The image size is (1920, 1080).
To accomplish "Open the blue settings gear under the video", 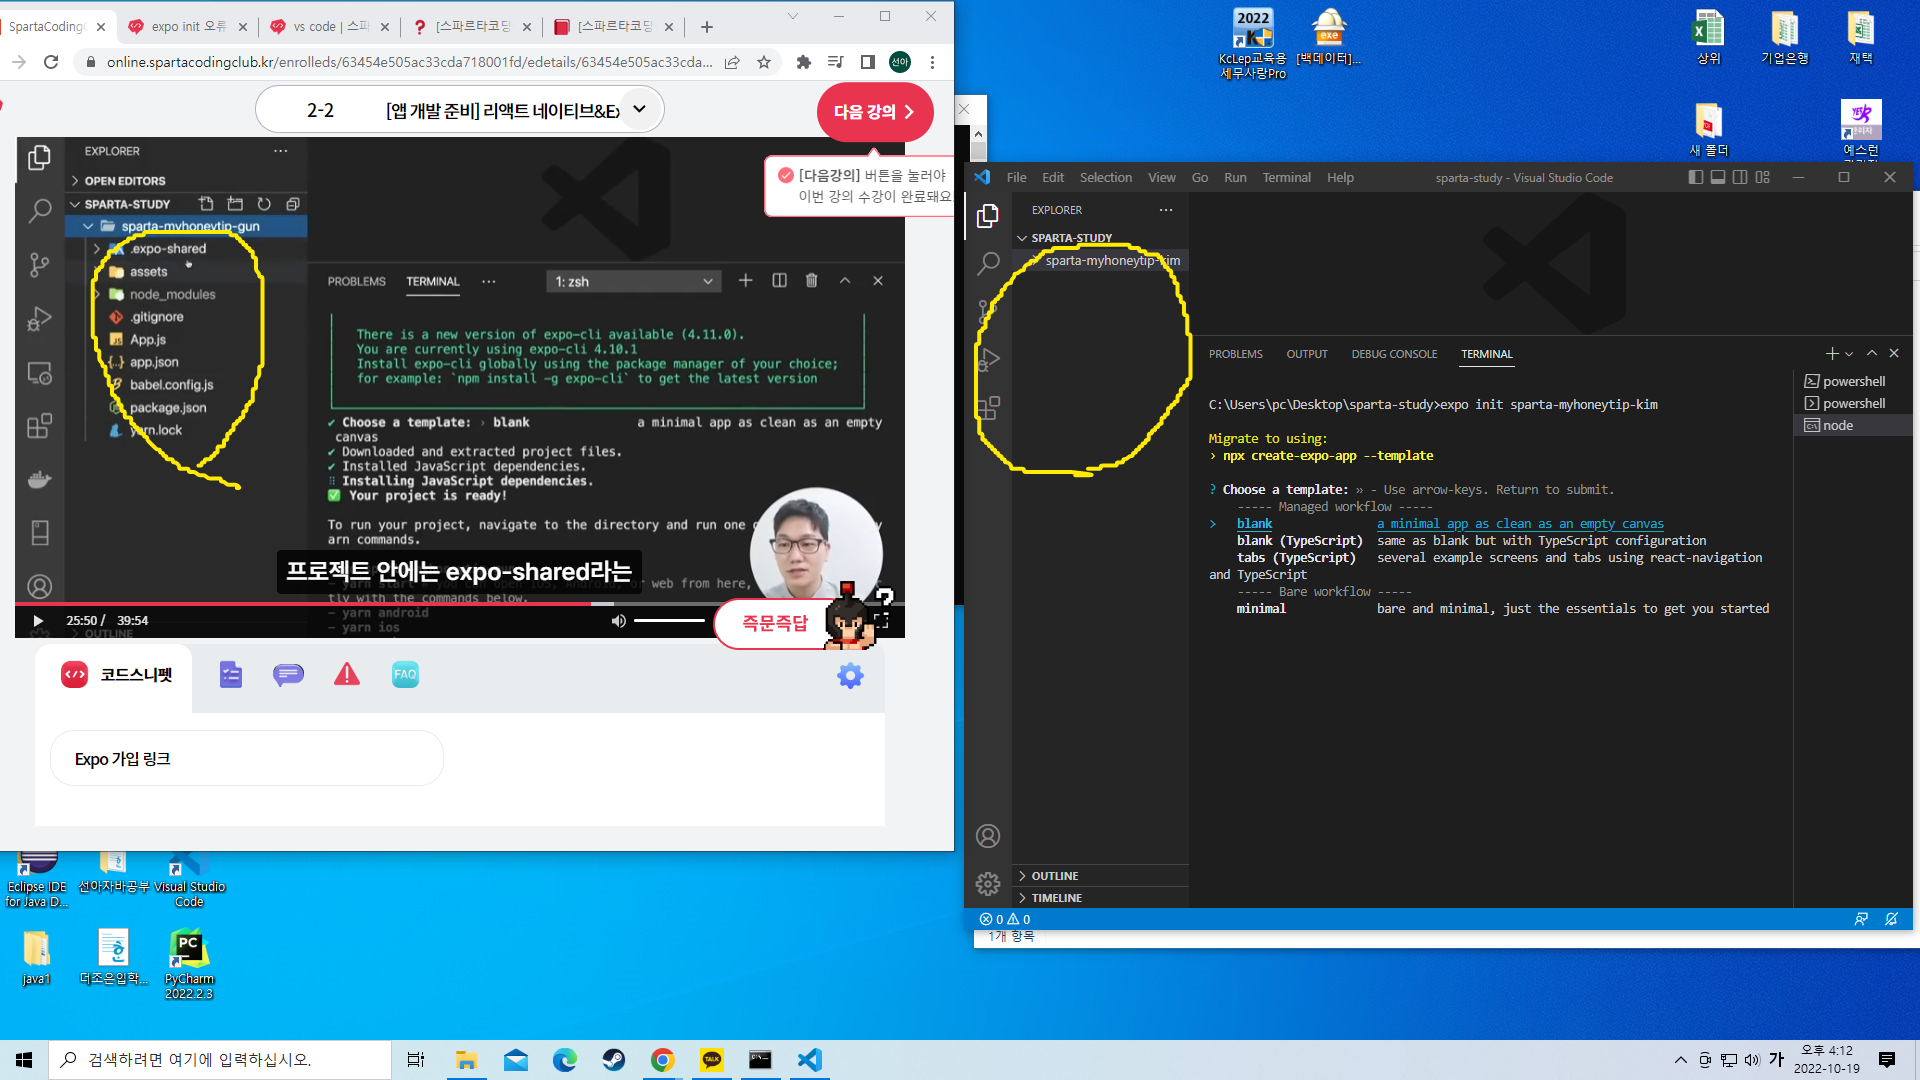I will 850,676.
